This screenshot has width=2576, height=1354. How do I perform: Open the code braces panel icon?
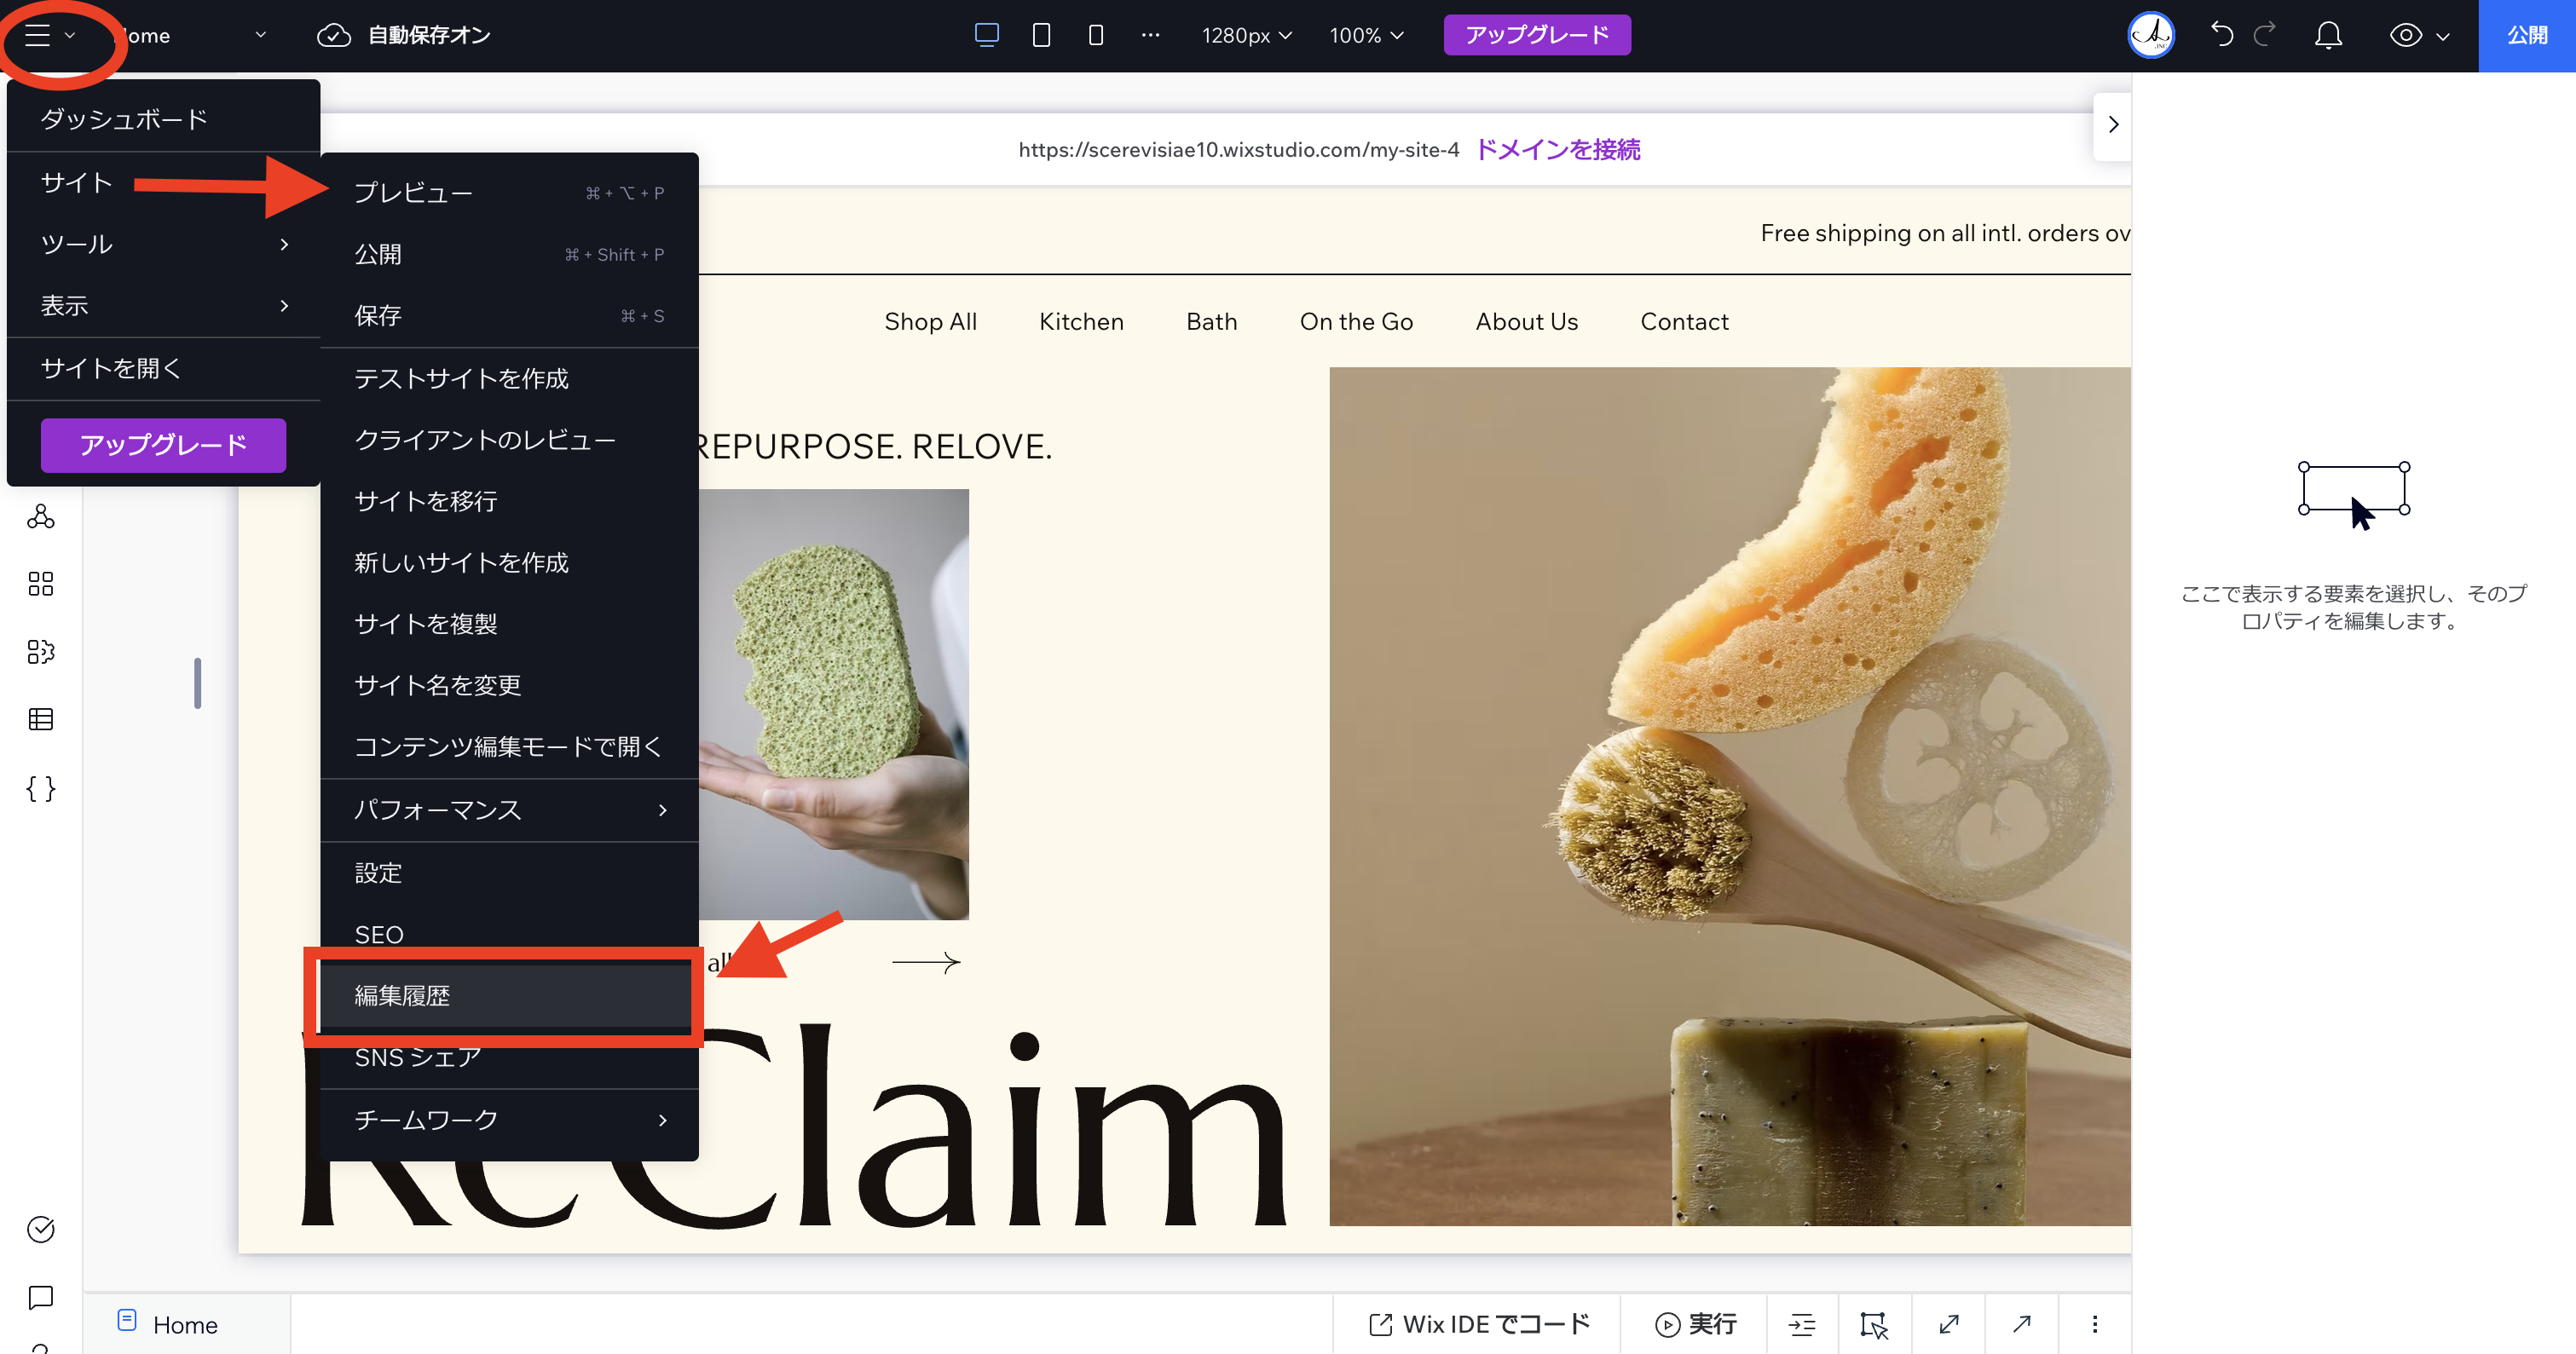tap(41, 789)
